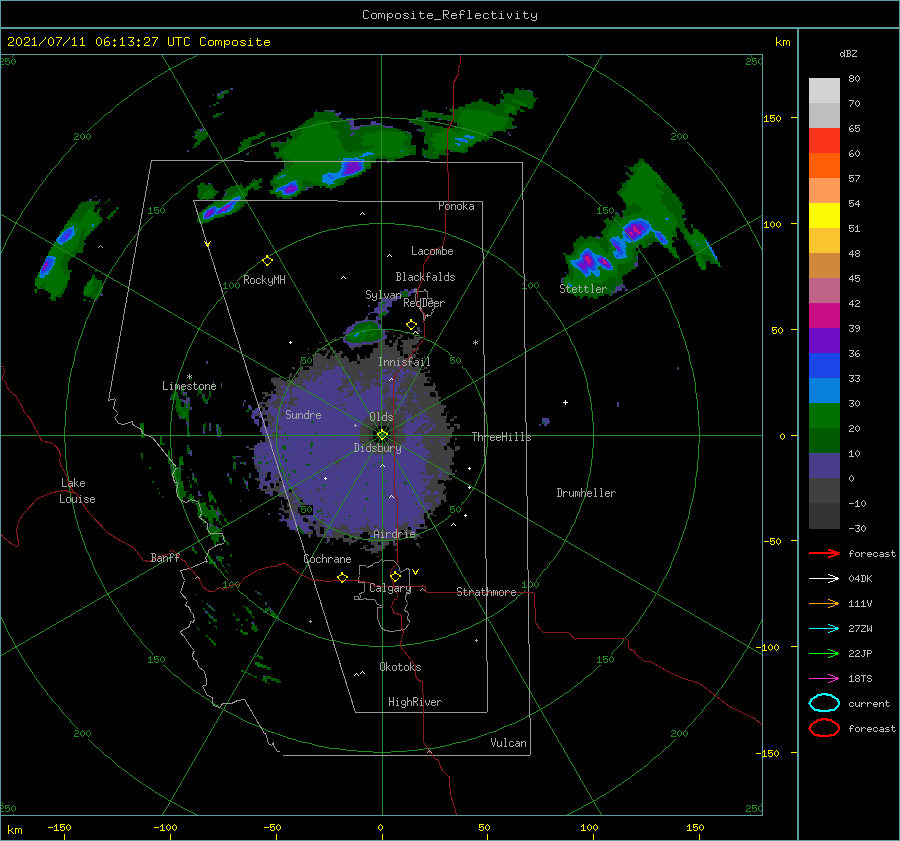Click the 65 dBZ red color swatch
This screenshot has width=900, height=841.
pos(824,140)
